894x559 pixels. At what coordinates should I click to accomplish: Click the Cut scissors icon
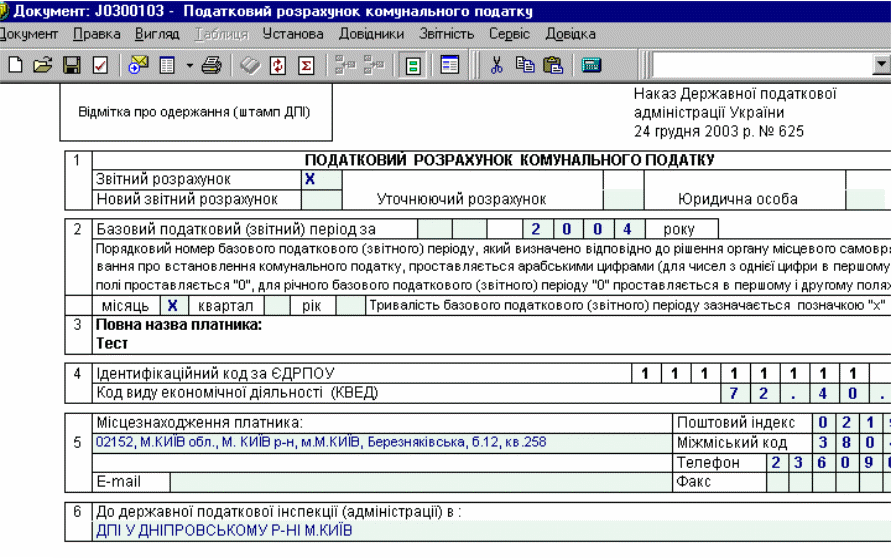pos(496,65)
